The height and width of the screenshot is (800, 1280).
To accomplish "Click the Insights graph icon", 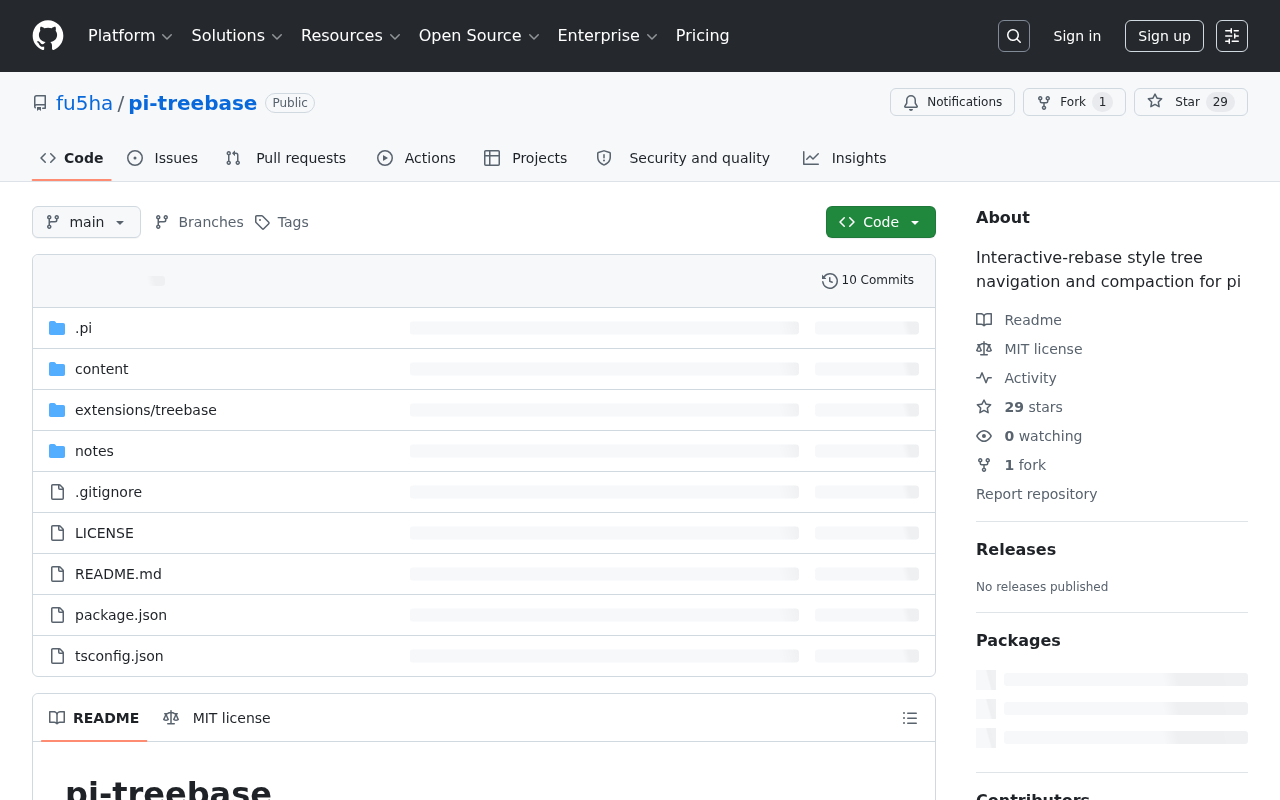I will [811, 158].
